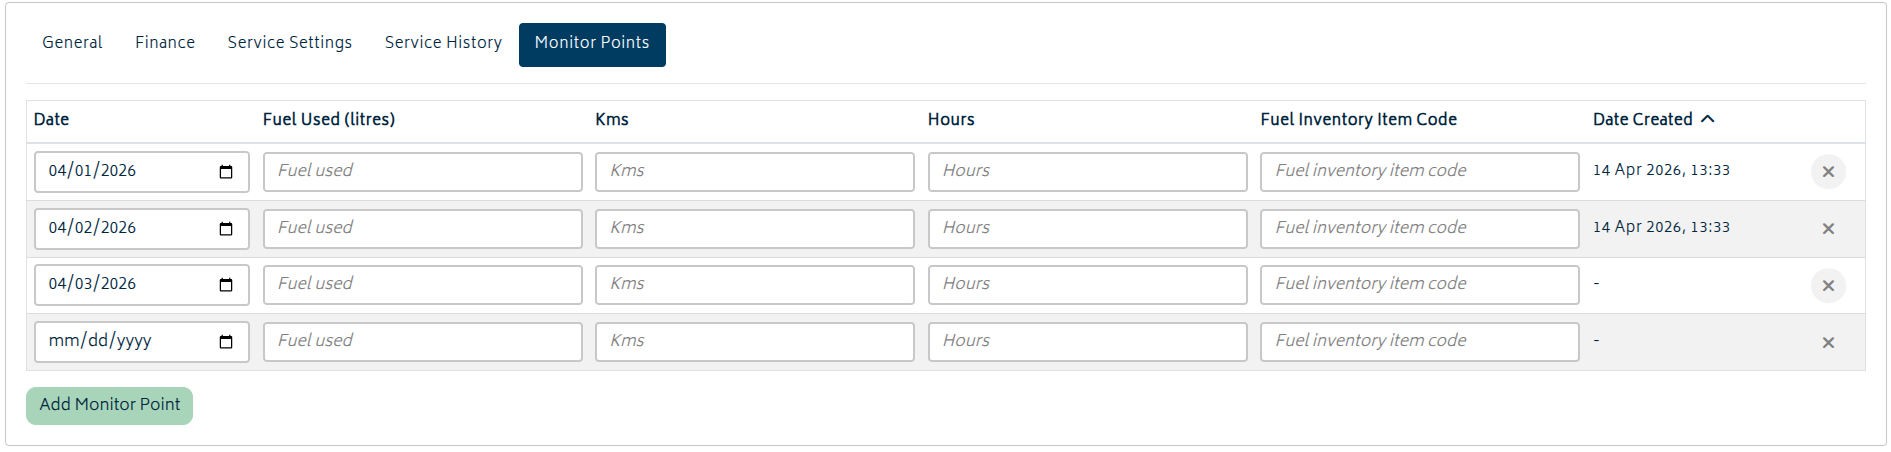
Task: Delete the 04/03/2026 monitor point row
Action: (1827, 286)
